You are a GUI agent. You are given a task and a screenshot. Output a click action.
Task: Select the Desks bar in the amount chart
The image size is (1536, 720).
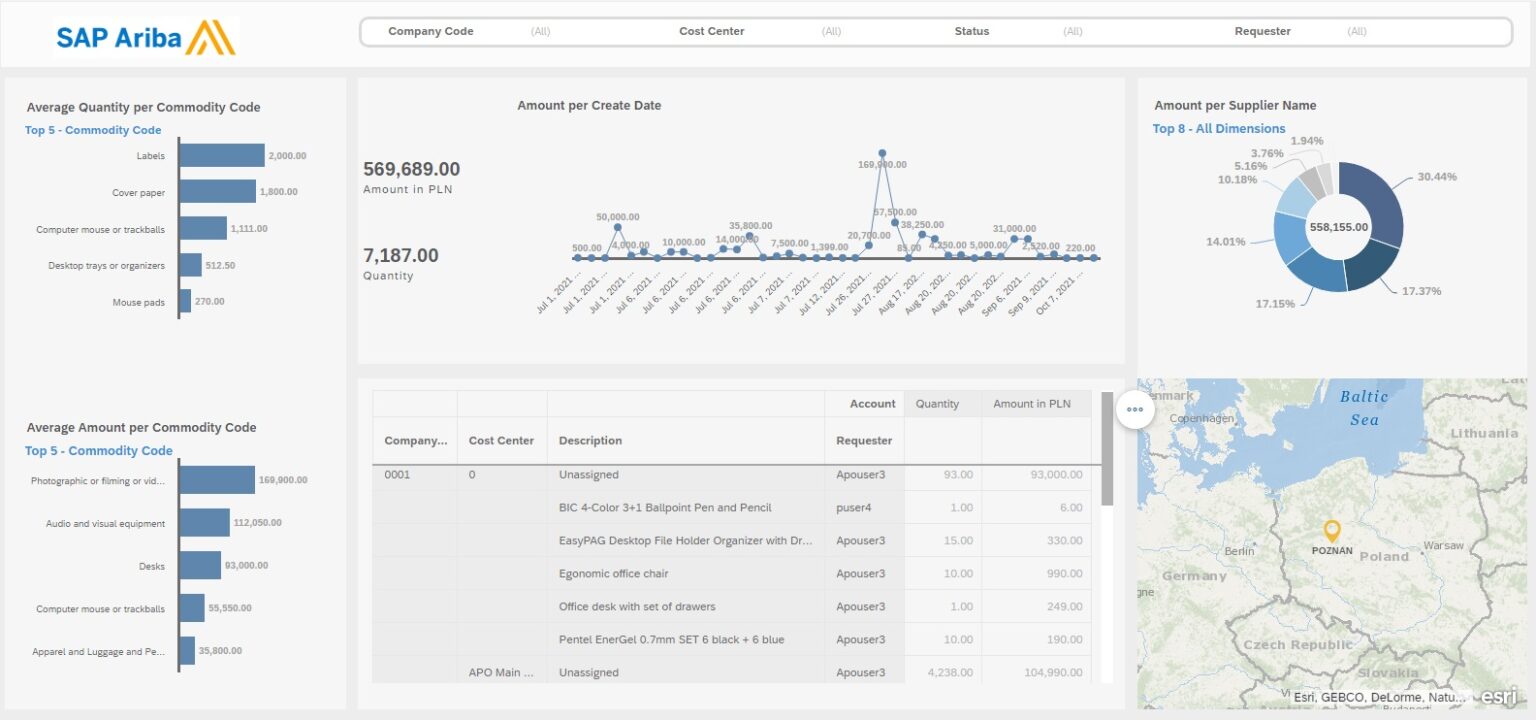pos(198,565)
